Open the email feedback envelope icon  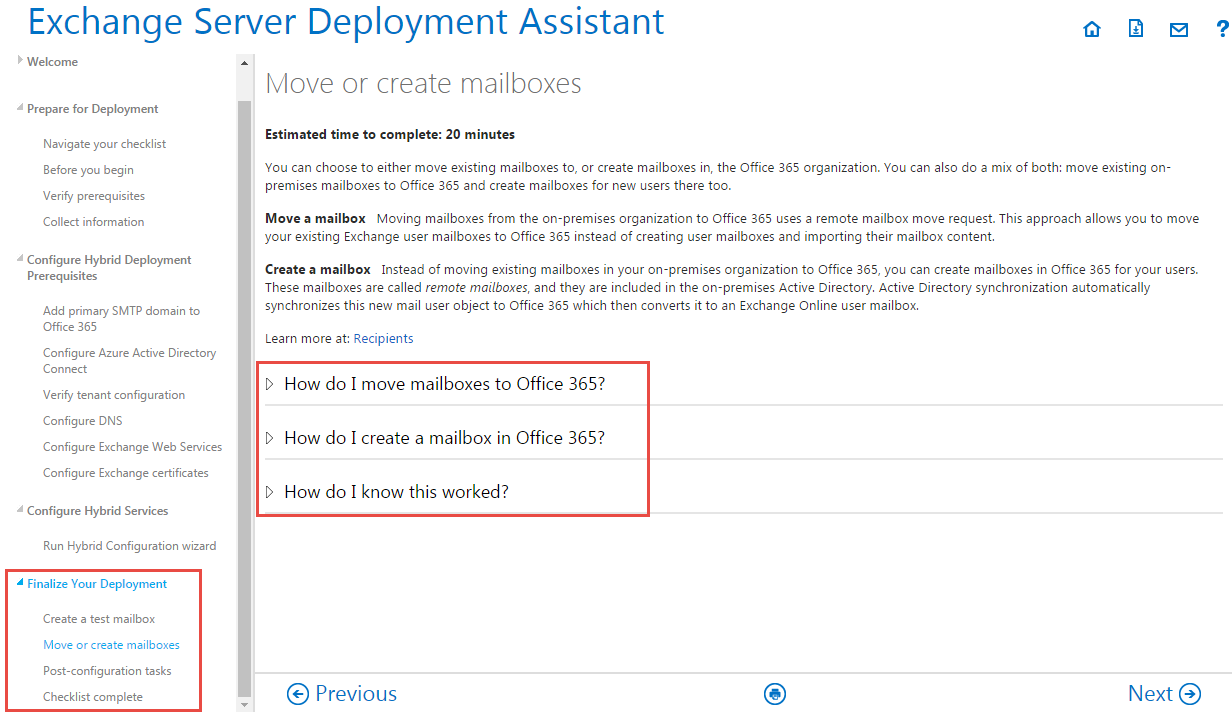[x=1179, y=30]
